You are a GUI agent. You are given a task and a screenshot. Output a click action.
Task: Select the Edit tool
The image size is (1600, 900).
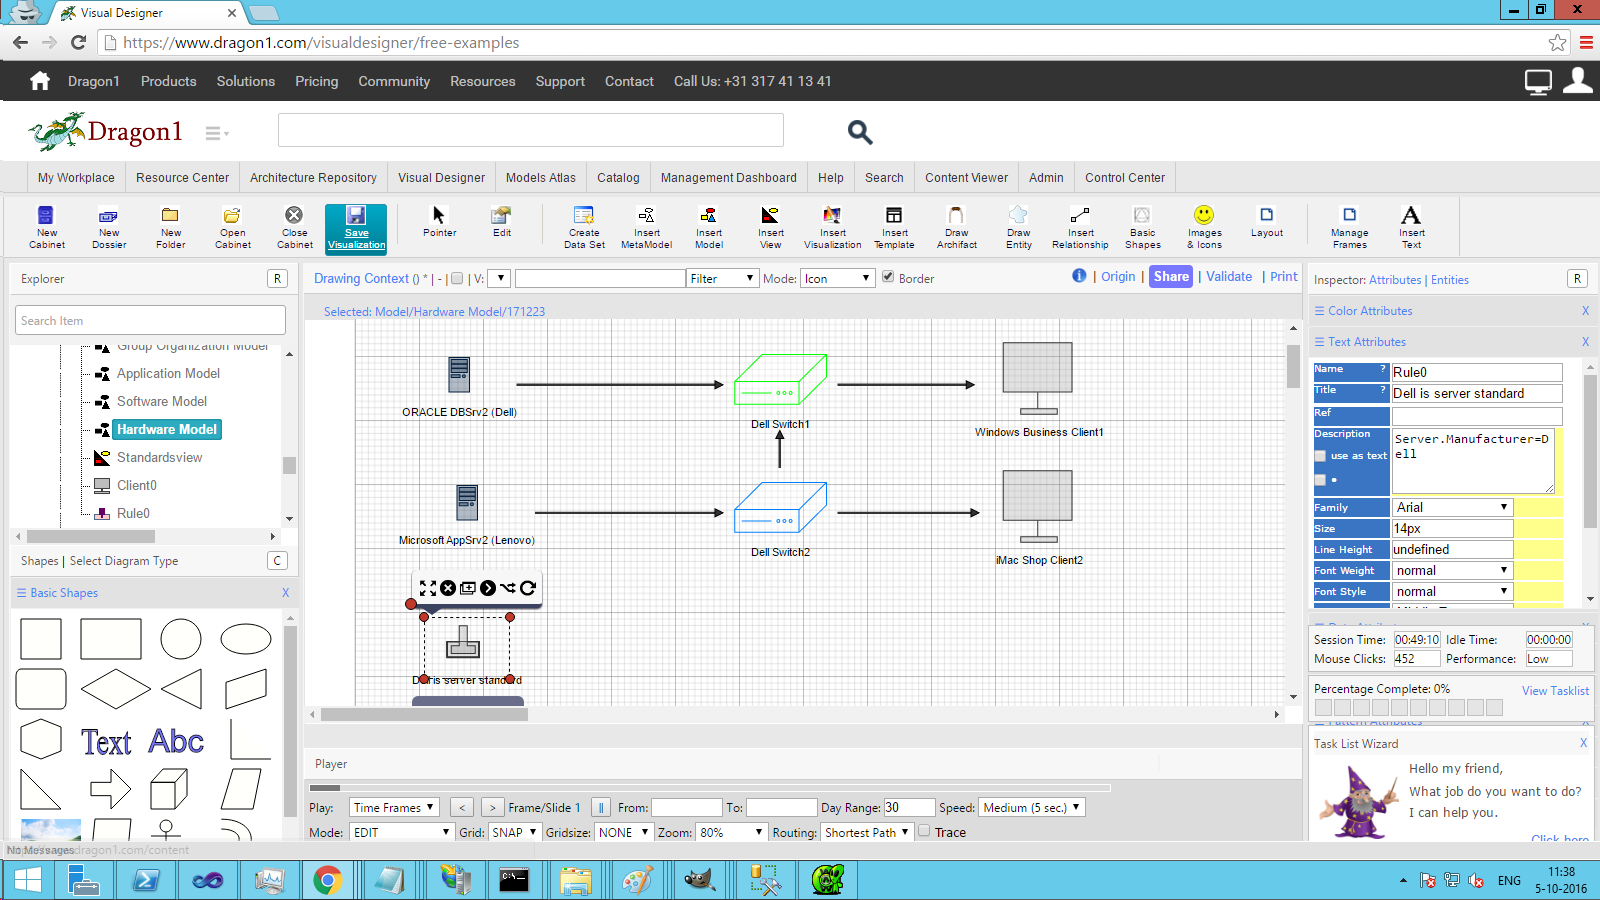point(502,221)
